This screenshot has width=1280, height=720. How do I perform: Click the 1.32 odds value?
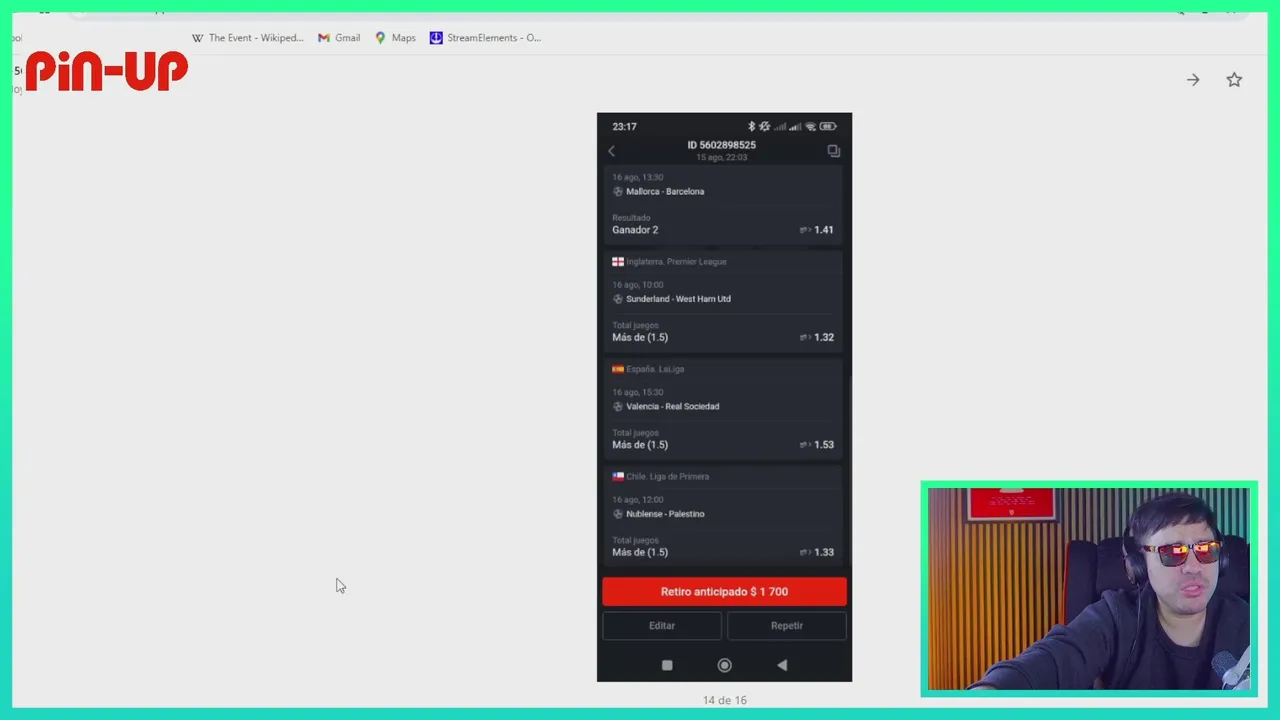pyautogui.click(x=824, y=338)
